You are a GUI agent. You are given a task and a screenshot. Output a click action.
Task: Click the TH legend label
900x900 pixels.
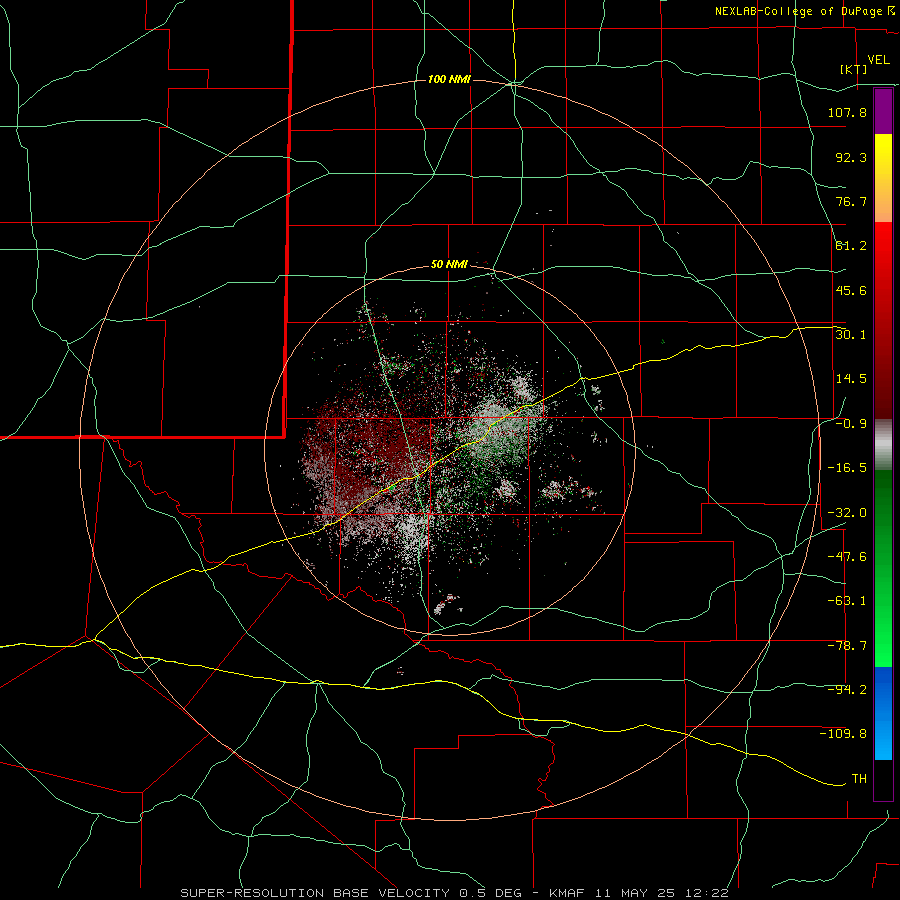pyautogui.click(x=859, y=779)
